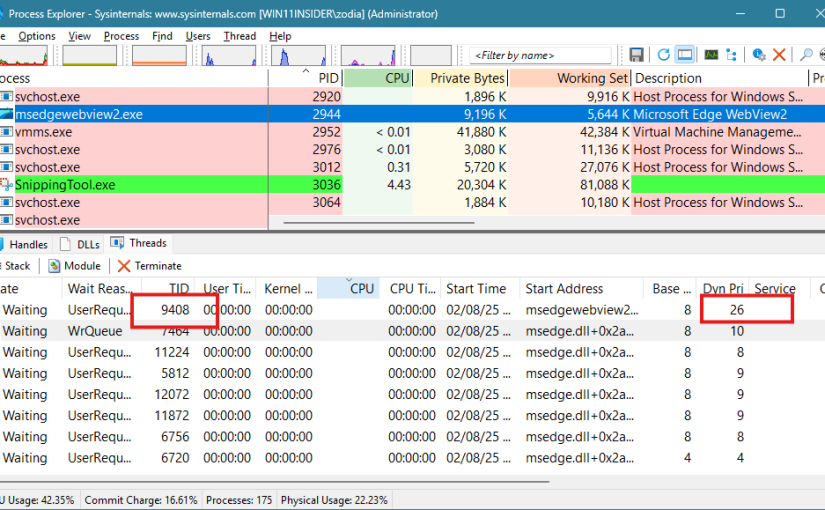
Task: Open the System Information graph icon
Action: (710, 55)
